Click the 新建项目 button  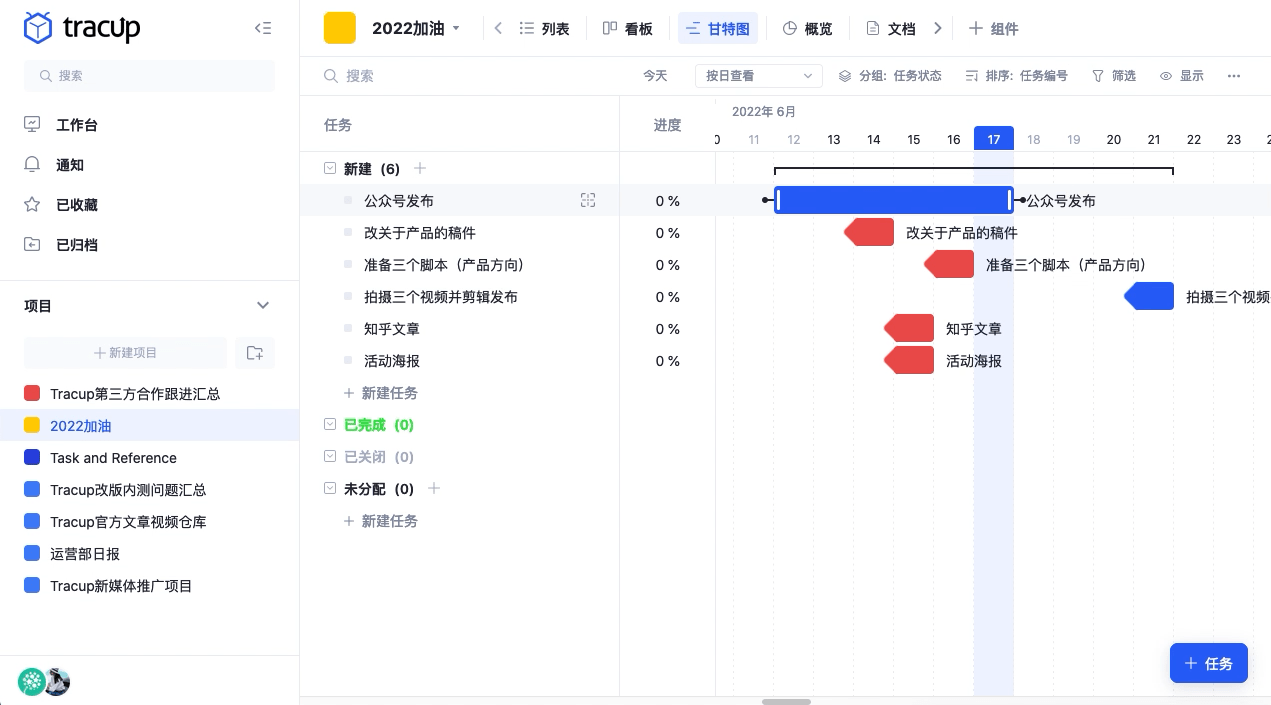125,353
